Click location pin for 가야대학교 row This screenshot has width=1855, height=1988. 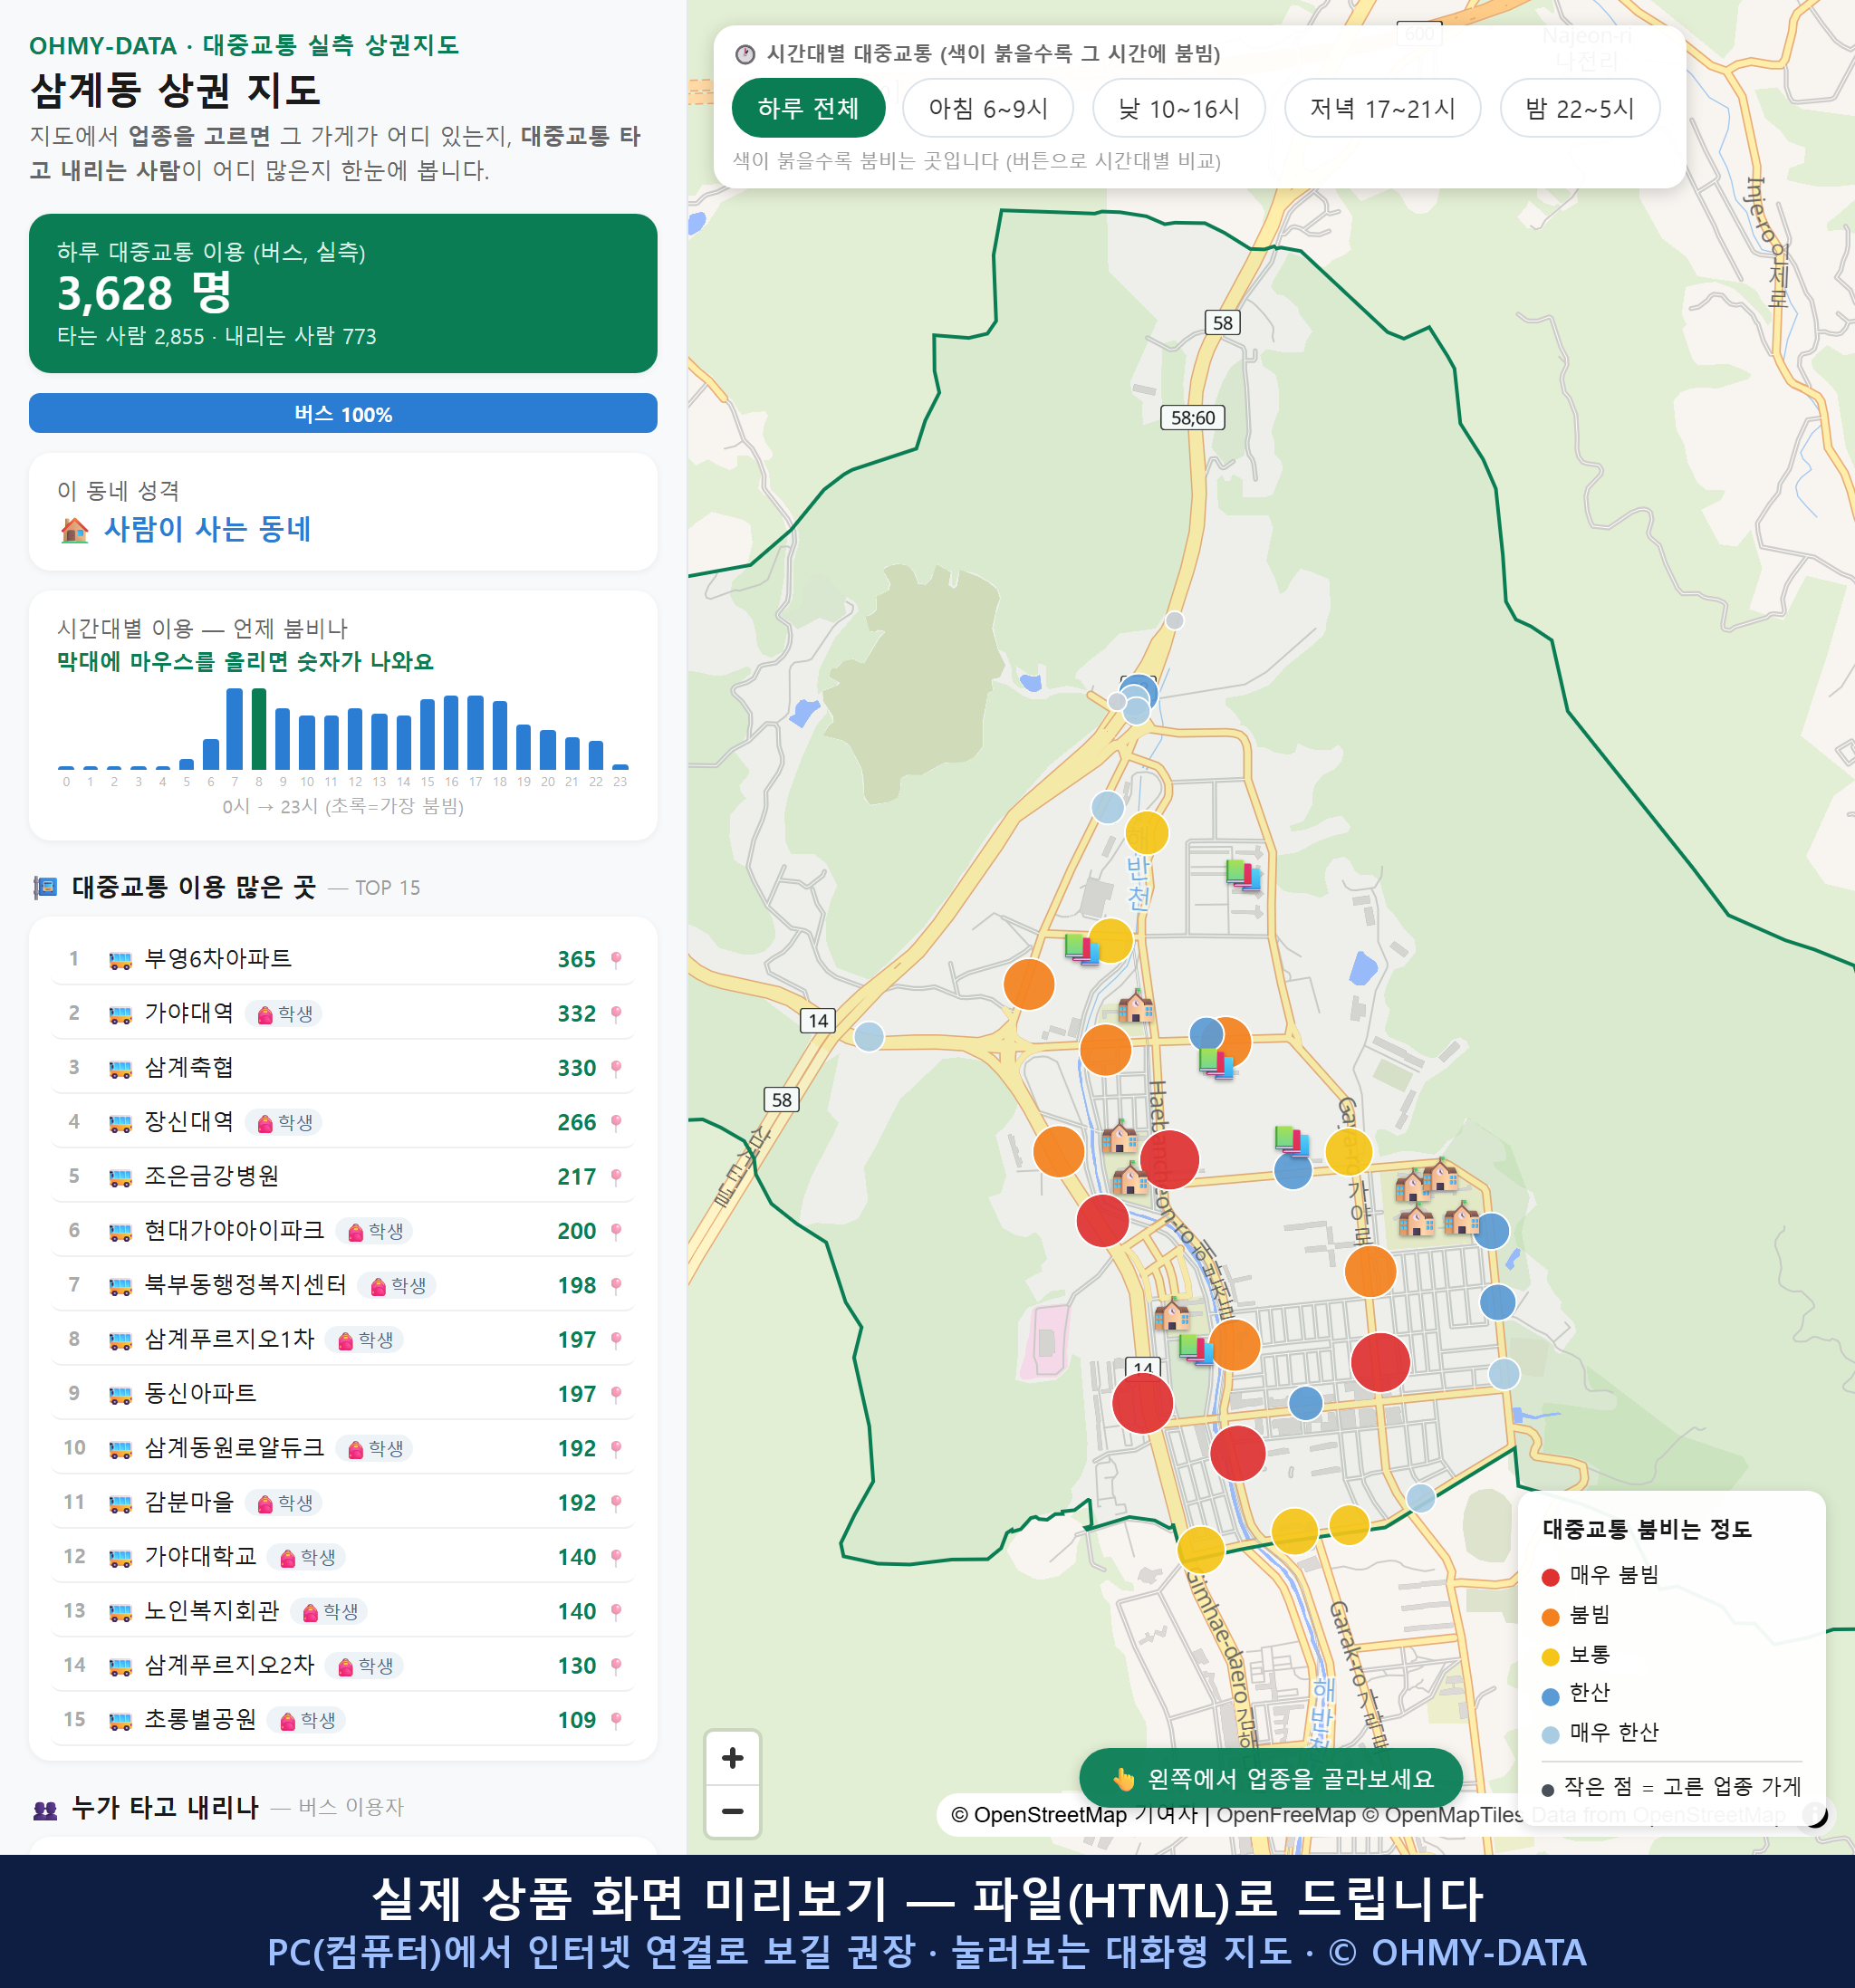coord(616,1557)
